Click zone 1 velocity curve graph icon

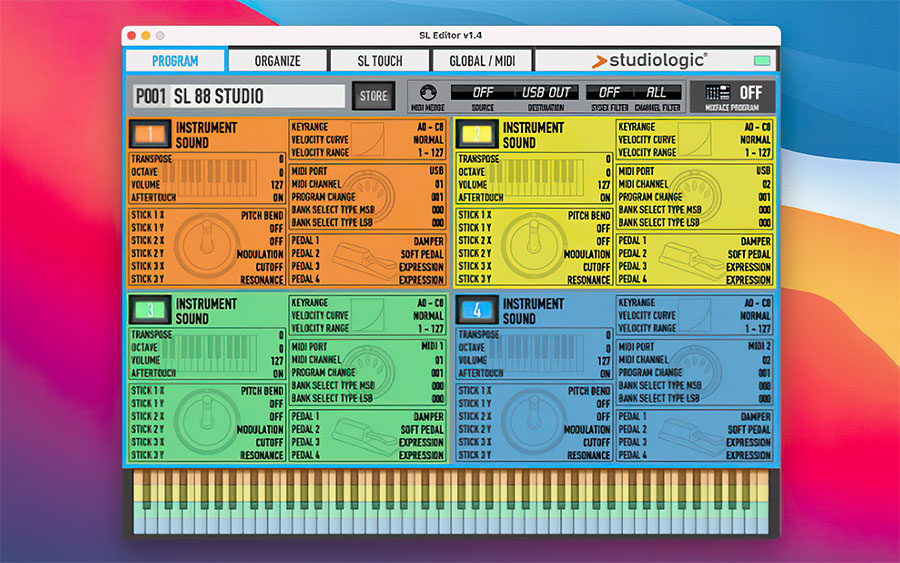[x=367, y=139]
